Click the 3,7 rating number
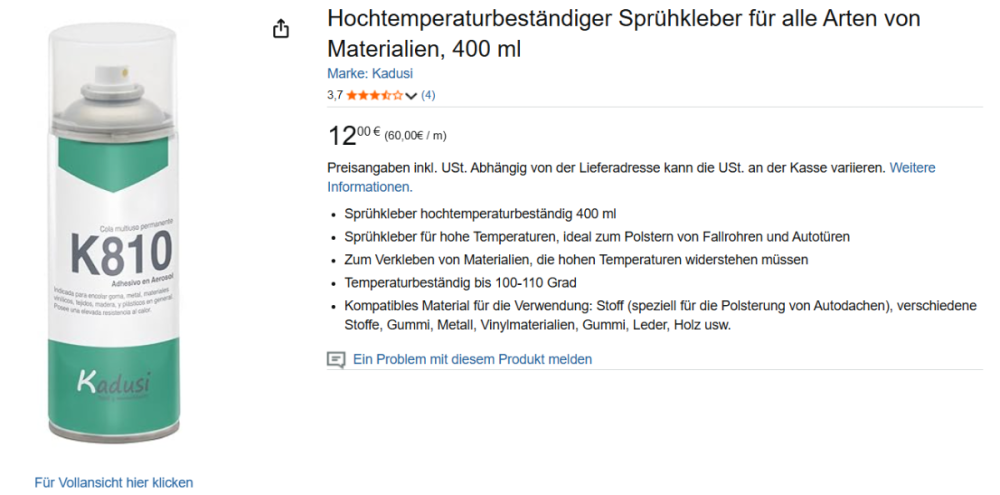1000x495 pixels. 335,96
